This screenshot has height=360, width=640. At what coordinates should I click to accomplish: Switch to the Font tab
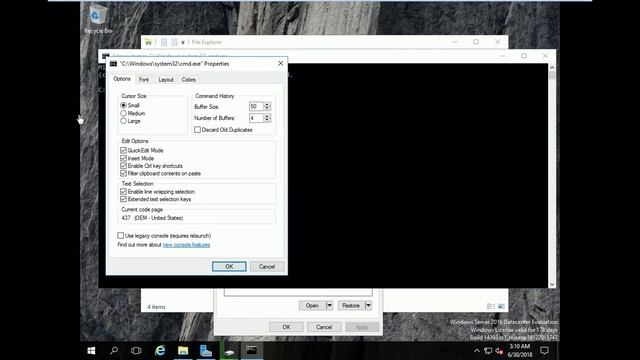[x=144, y=80]
